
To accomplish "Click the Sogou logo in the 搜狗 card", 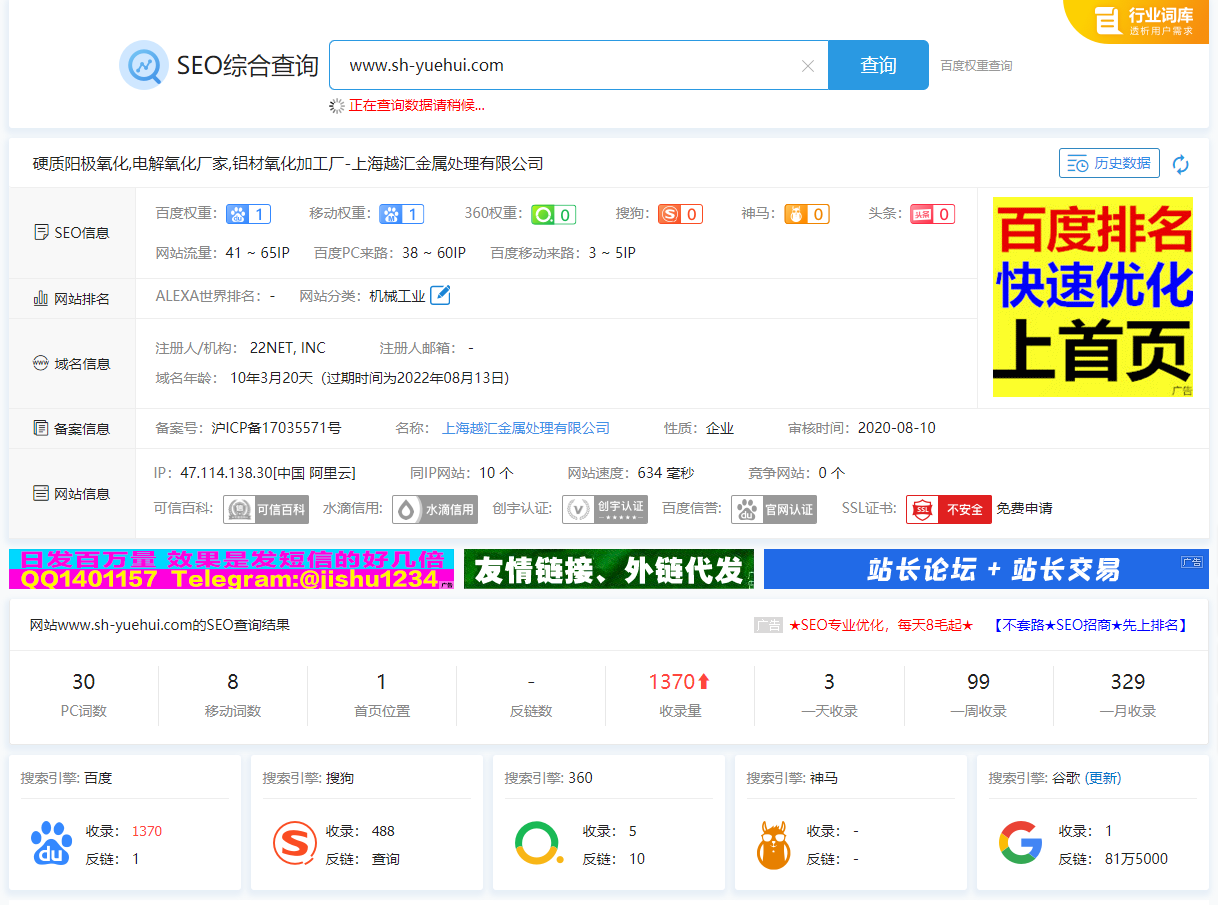I will tap(295, 843).
